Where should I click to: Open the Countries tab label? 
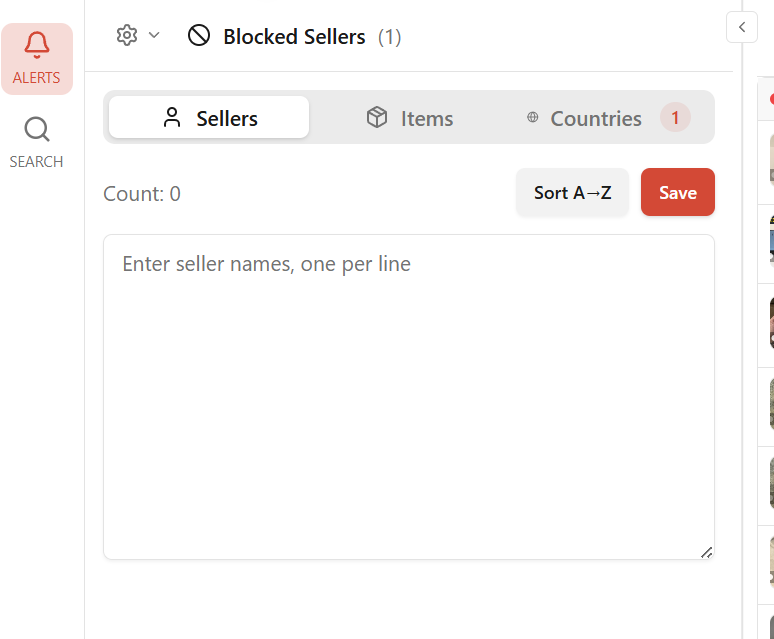(x=596, y=118)
